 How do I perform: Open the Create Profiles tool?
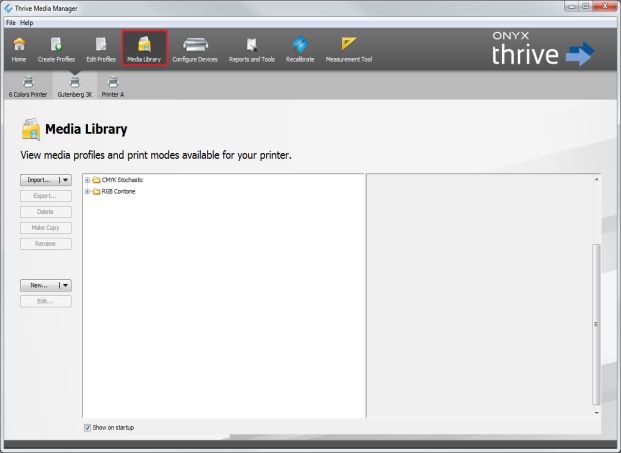(56, 49)
